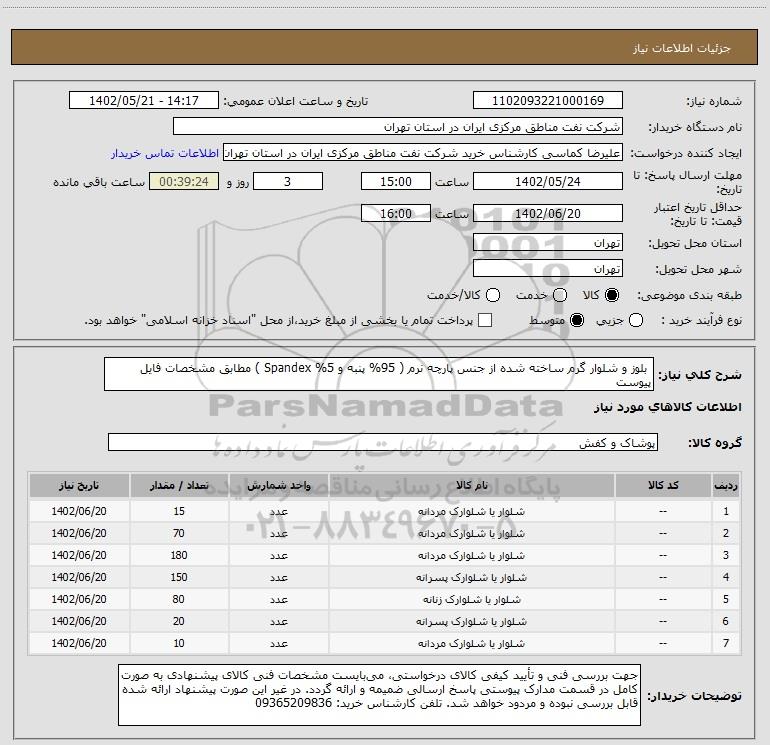
Task: Click quantity 80 in row 5
Action: click(x=179, y=599)
